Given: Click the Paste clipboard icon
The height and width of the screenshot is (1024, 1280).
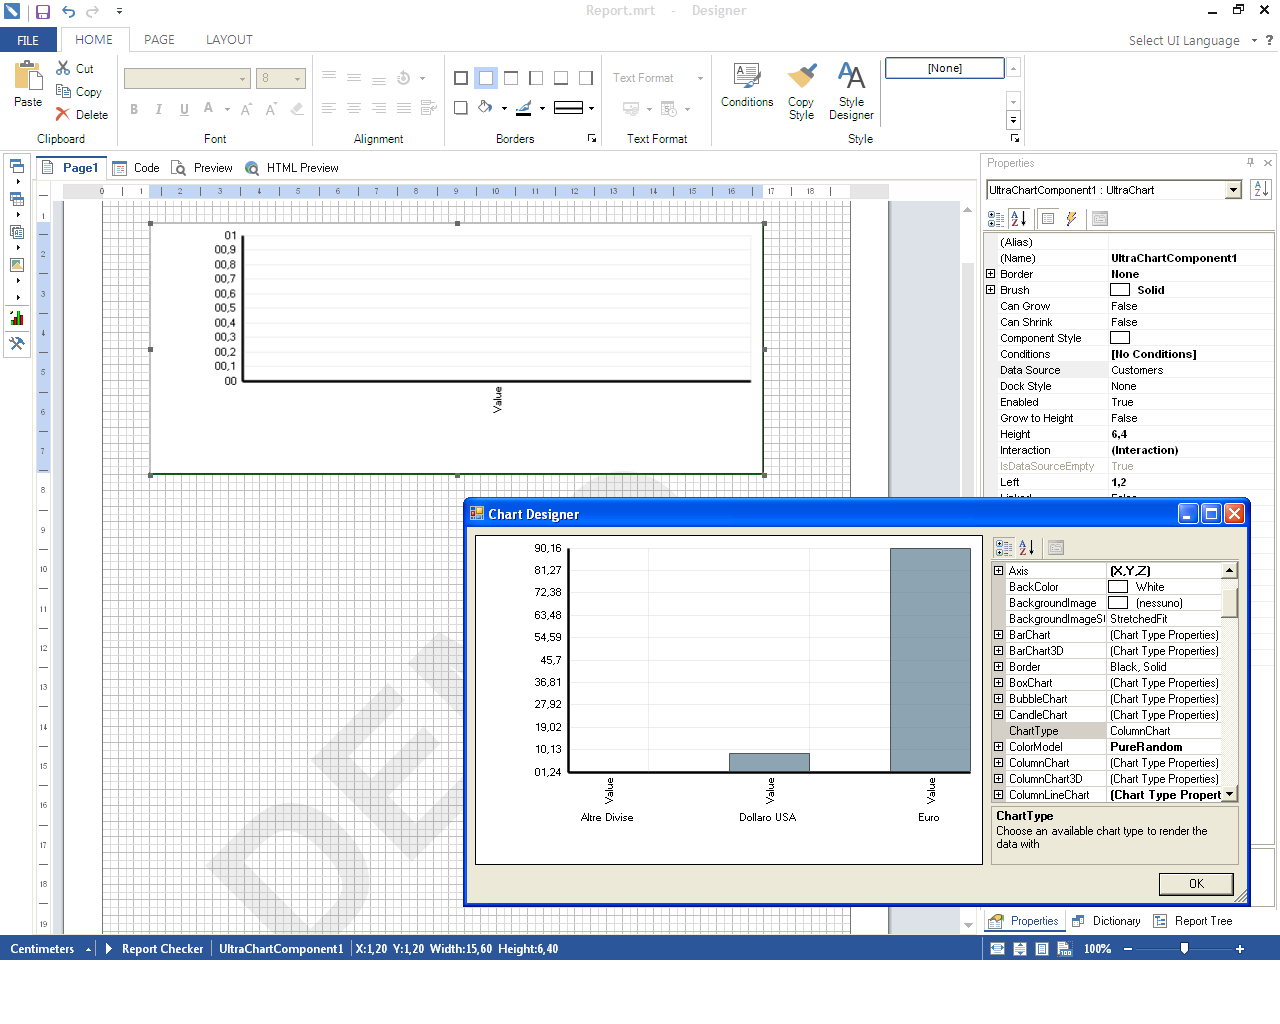Looking at the screenshot, I should (28, 76).
